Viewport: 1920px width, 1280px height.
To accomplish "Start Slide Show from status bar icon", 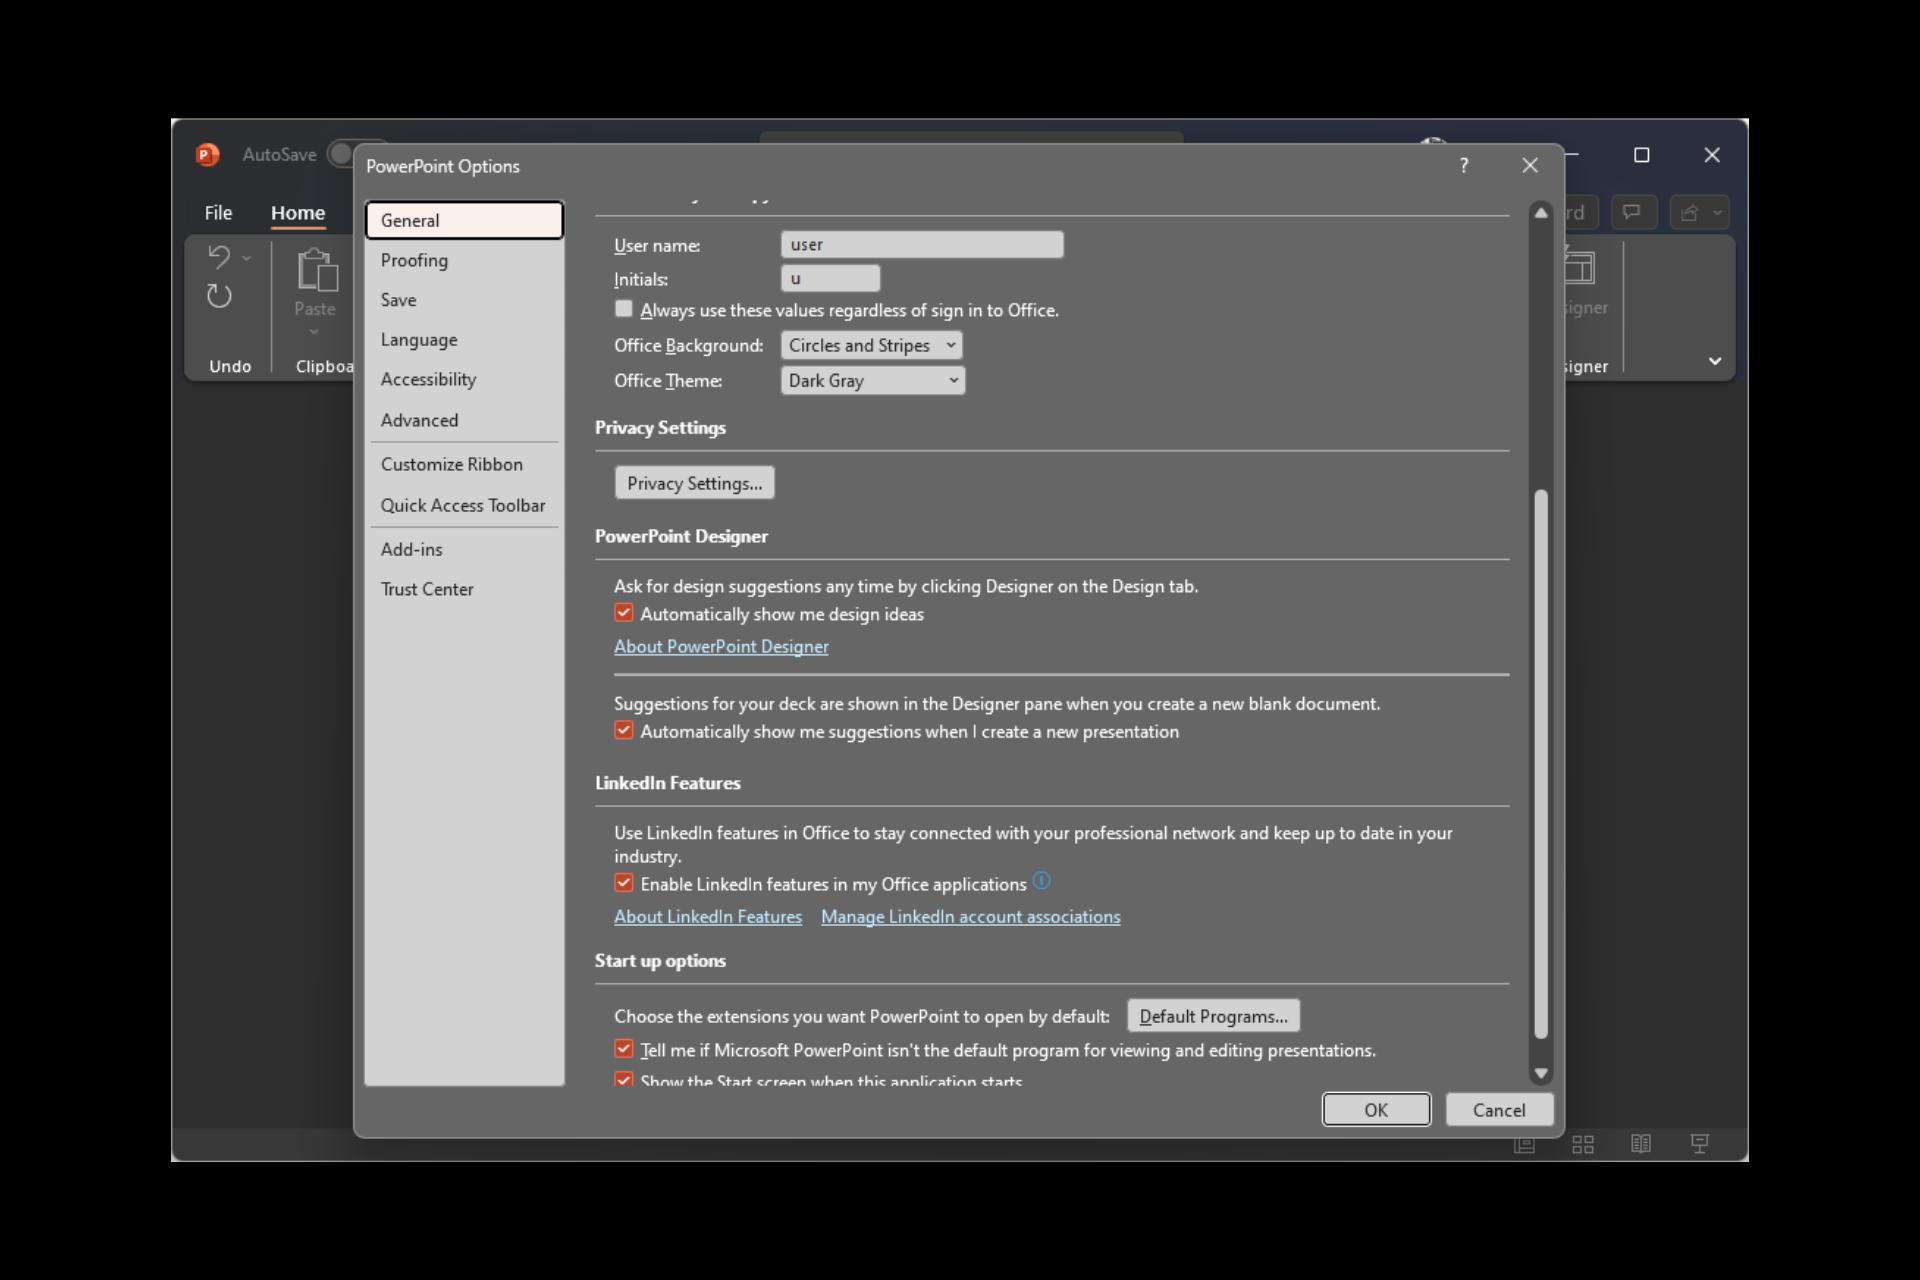I will tap(1700, 1144).
